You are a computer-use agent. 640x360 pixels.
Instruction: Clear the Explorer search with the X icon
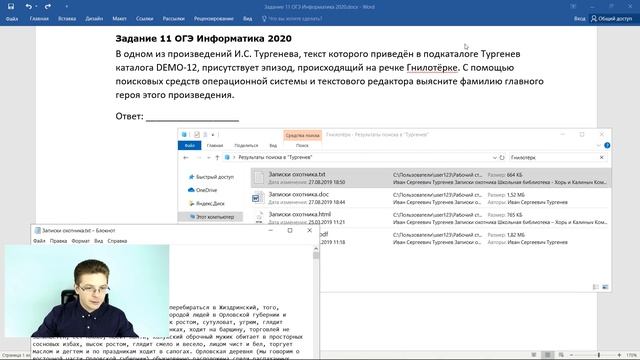[602, 158]
